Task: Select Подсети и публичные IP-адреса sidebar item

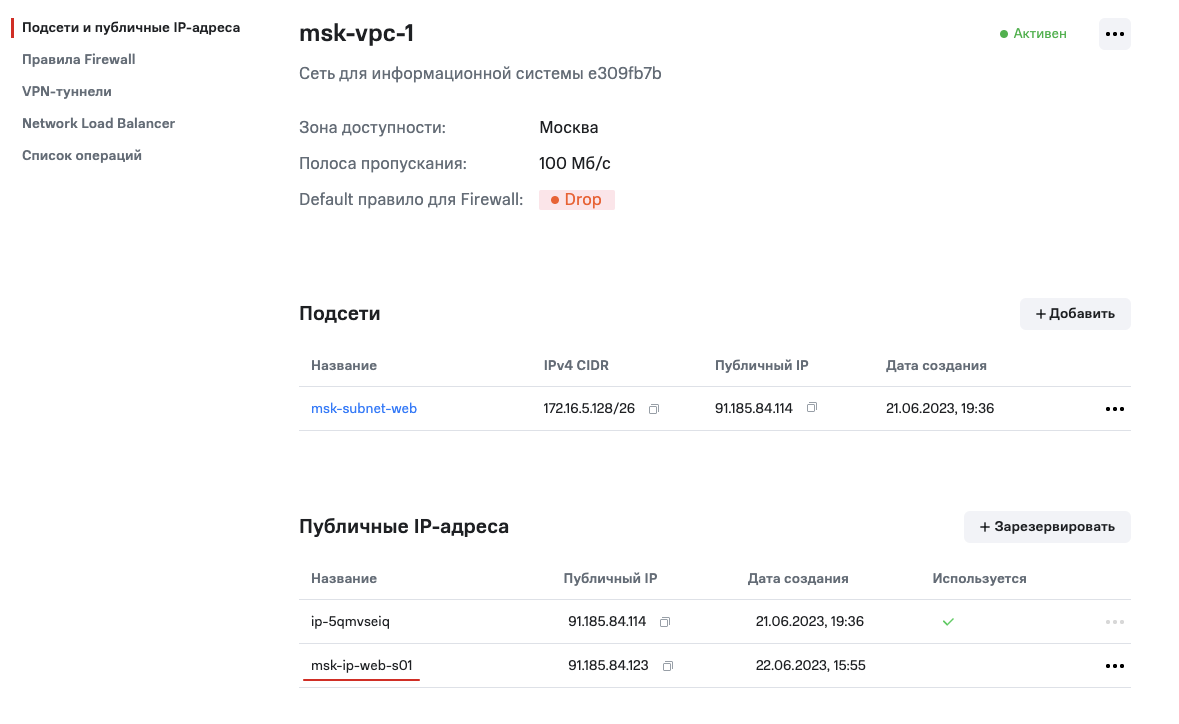Action: point(131,27)
